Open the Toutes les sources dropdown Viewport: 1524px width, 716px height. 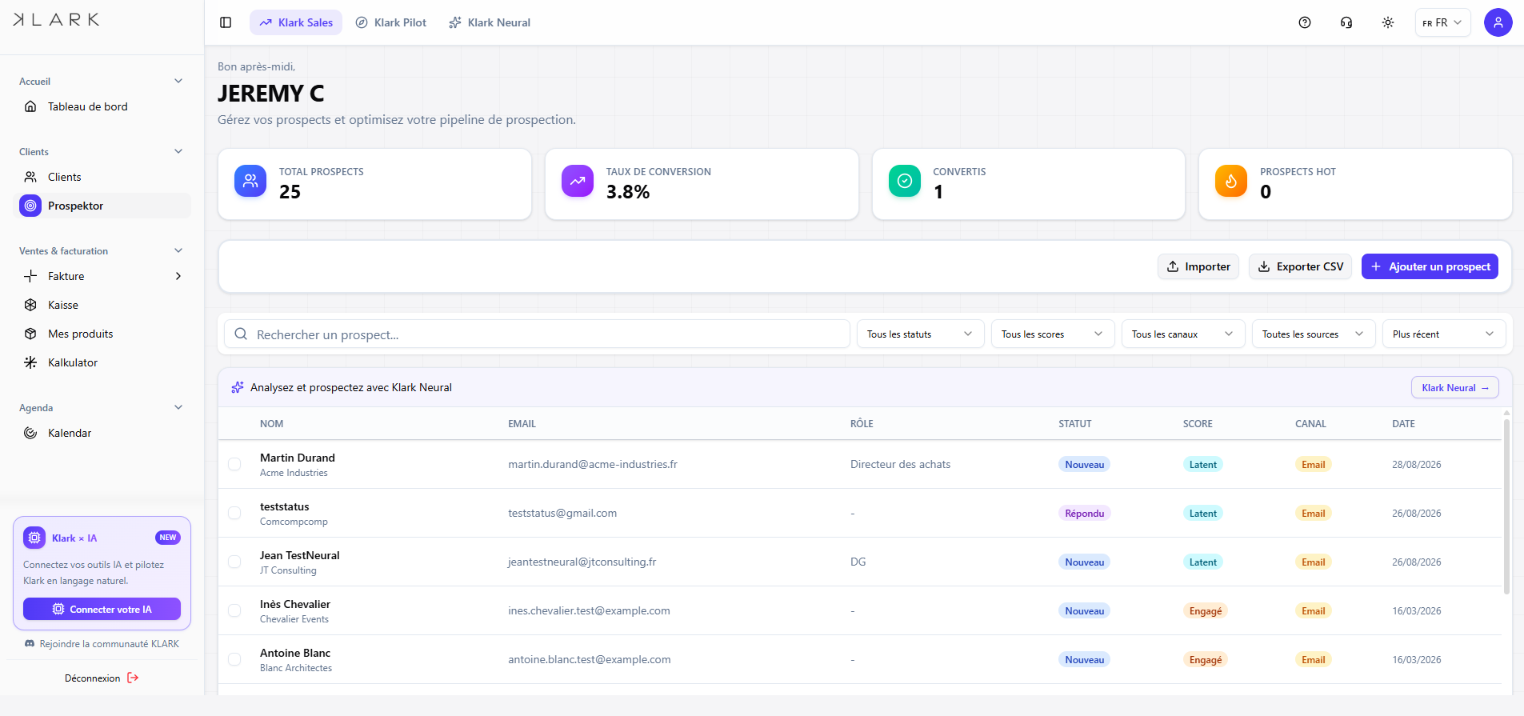(1314, 334)
